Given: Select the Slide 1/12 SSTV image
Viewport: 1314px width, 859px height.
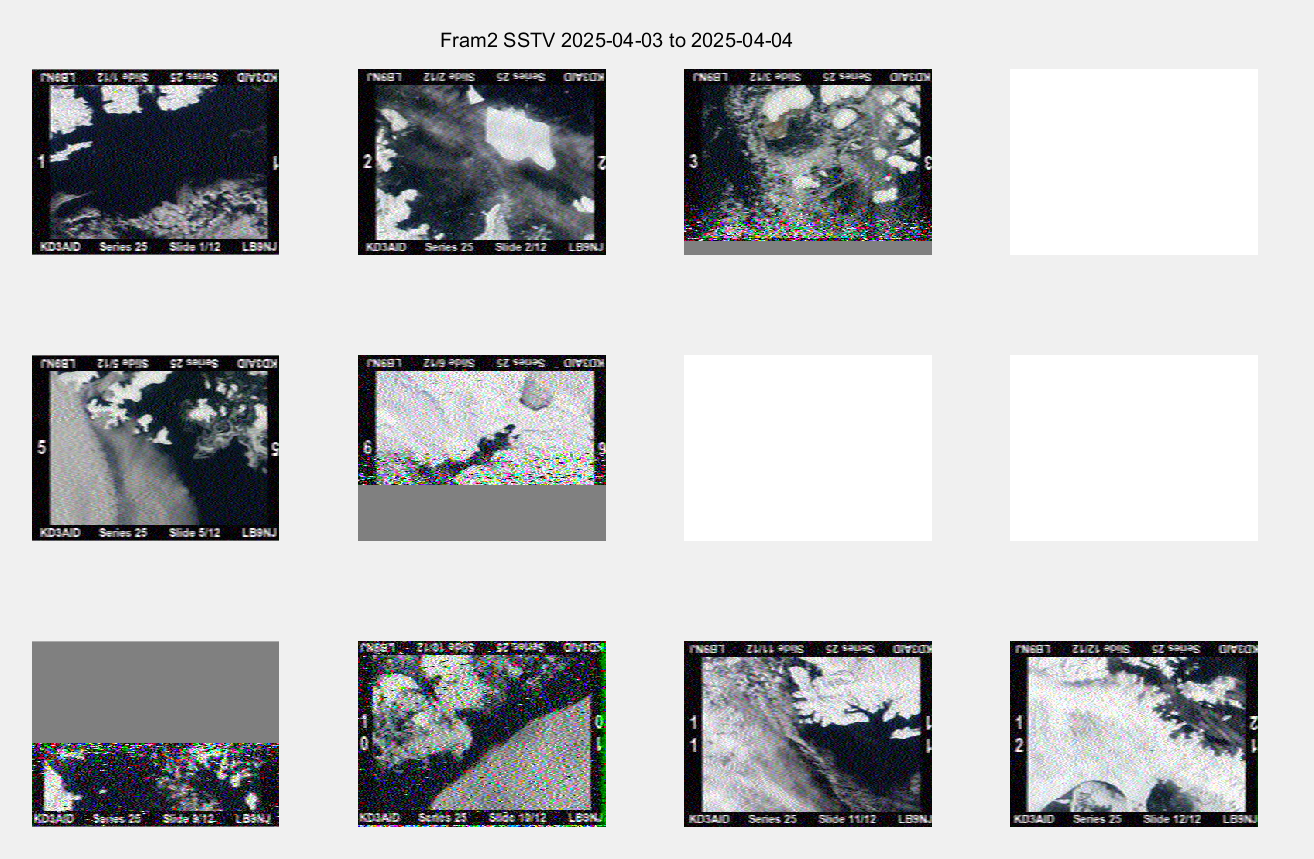Looking at the screenshot, I should pyautogui.click(x=155, y=161).
